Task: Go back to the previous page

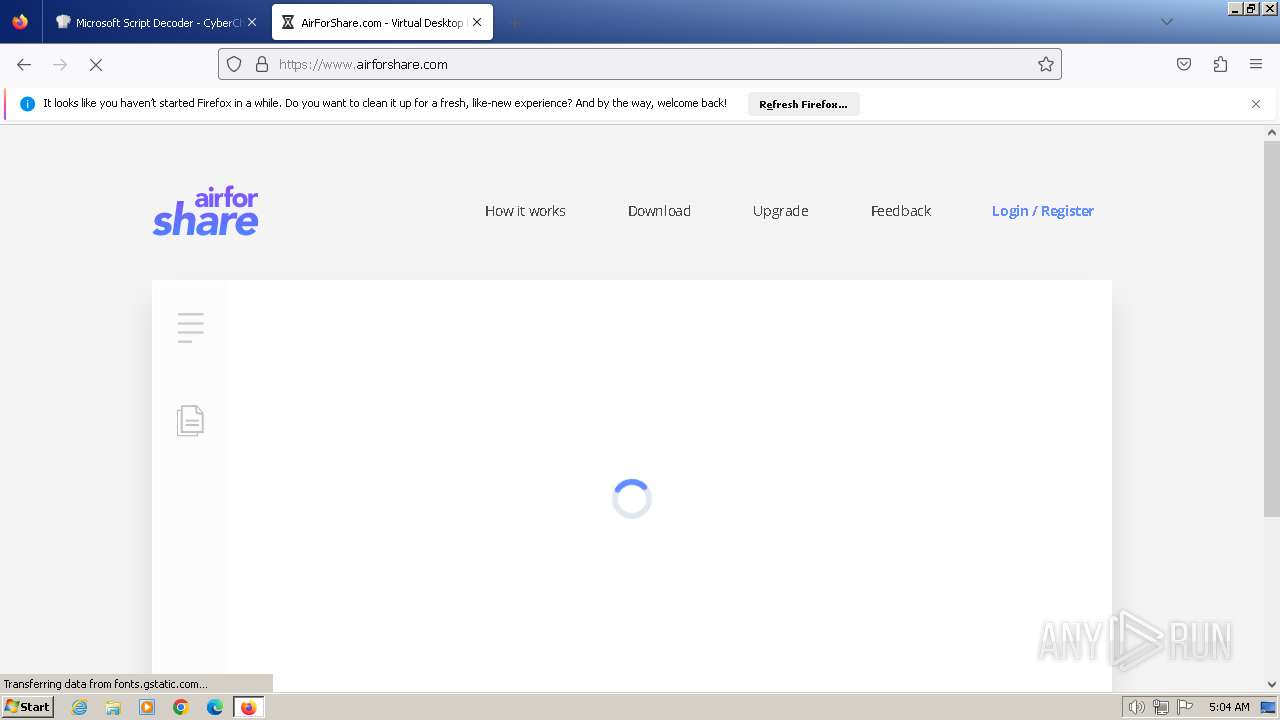Action: pos(24,64)
